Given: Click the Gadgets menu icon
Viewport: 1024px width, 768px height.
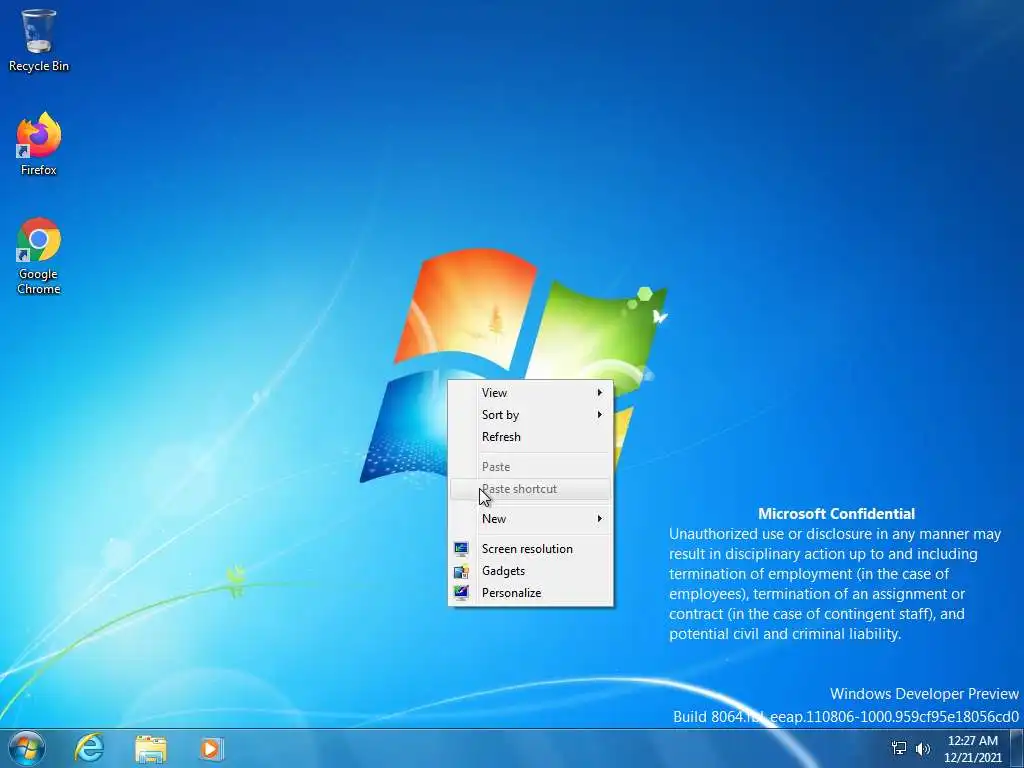Looking at the screenshot, I should (x=461, y=571).
